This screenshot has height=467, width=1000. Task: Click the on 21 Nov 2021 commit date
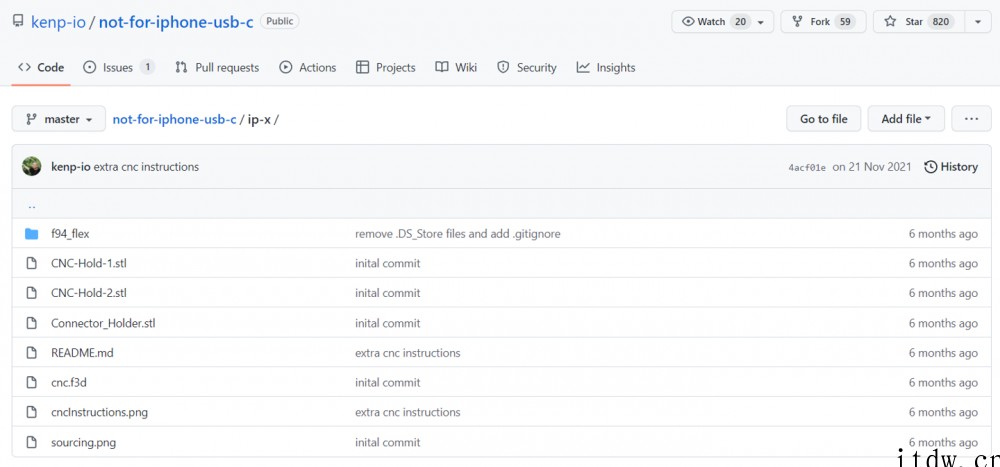tap(872, 167)
